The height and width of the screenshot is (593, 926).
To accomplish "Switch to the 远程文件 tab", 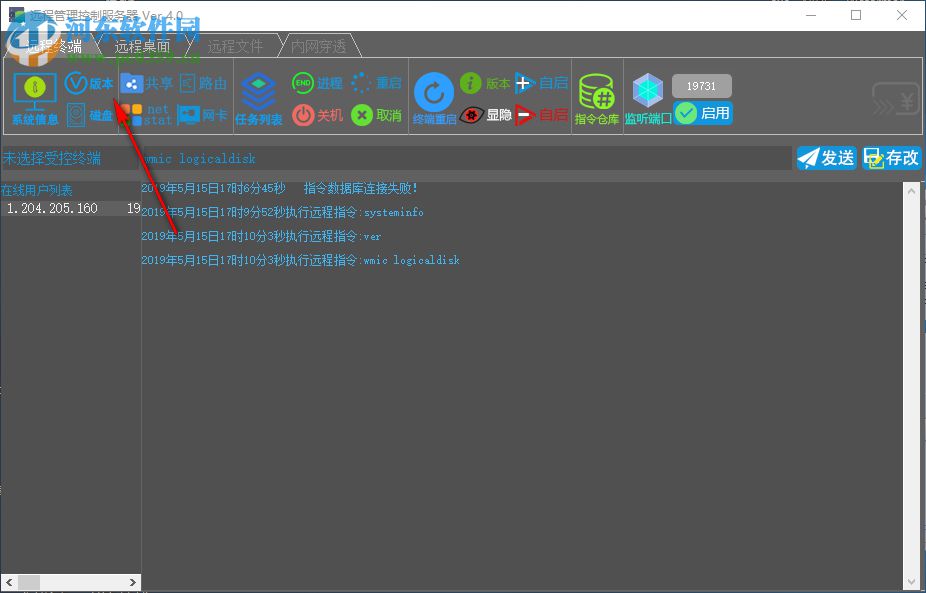I will (235, 47).
